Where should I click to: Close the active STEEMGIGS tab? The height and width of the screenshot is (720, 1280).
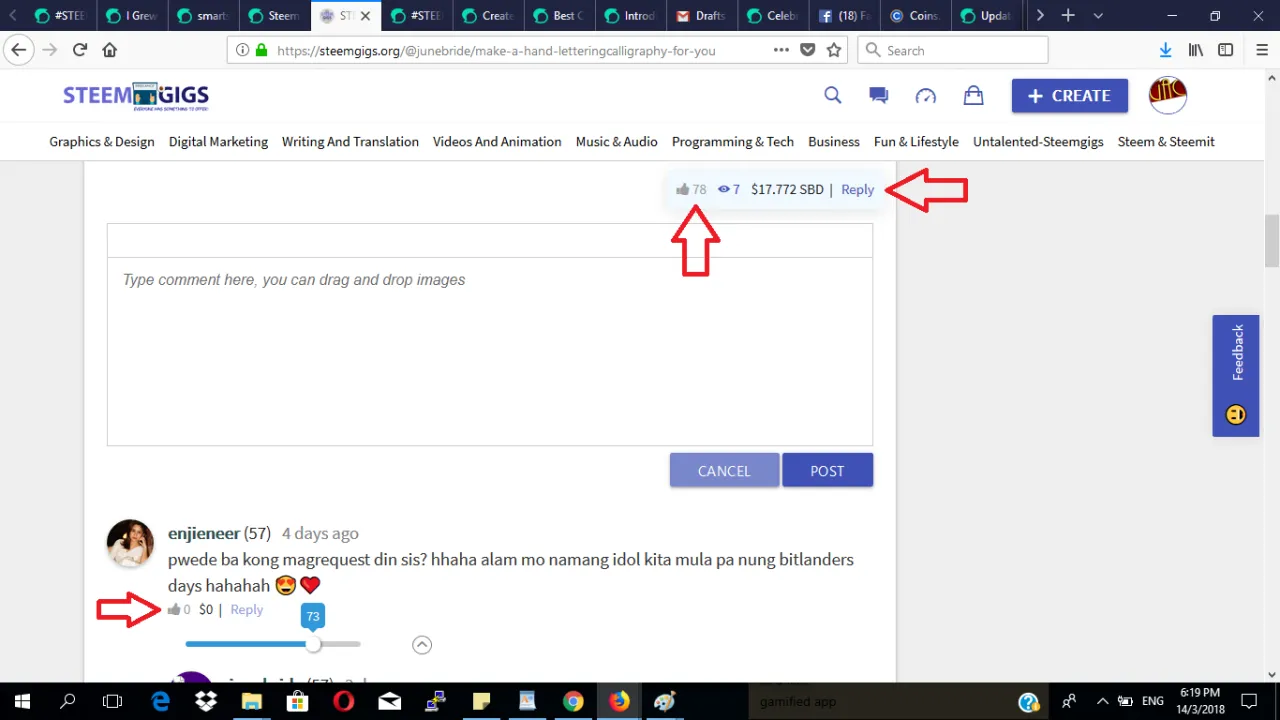coord(365,16)
